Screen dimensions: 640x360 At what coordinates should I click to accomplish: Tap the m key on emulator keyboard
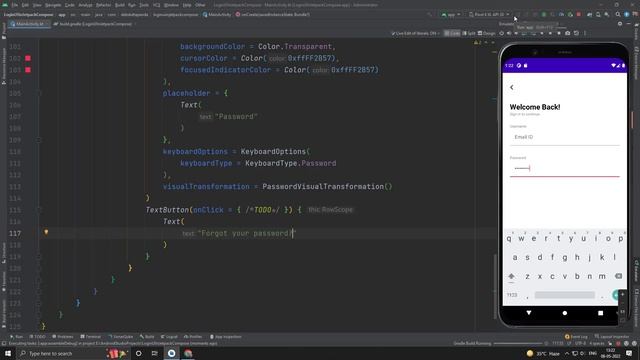(x=602, y=276)
